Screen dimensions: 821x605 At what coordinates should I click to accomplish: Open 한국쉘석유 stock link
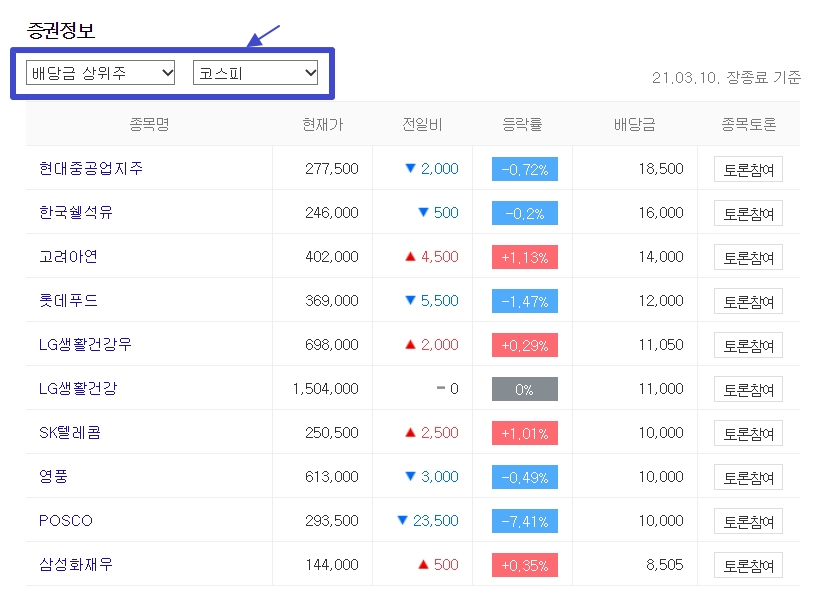76,213
